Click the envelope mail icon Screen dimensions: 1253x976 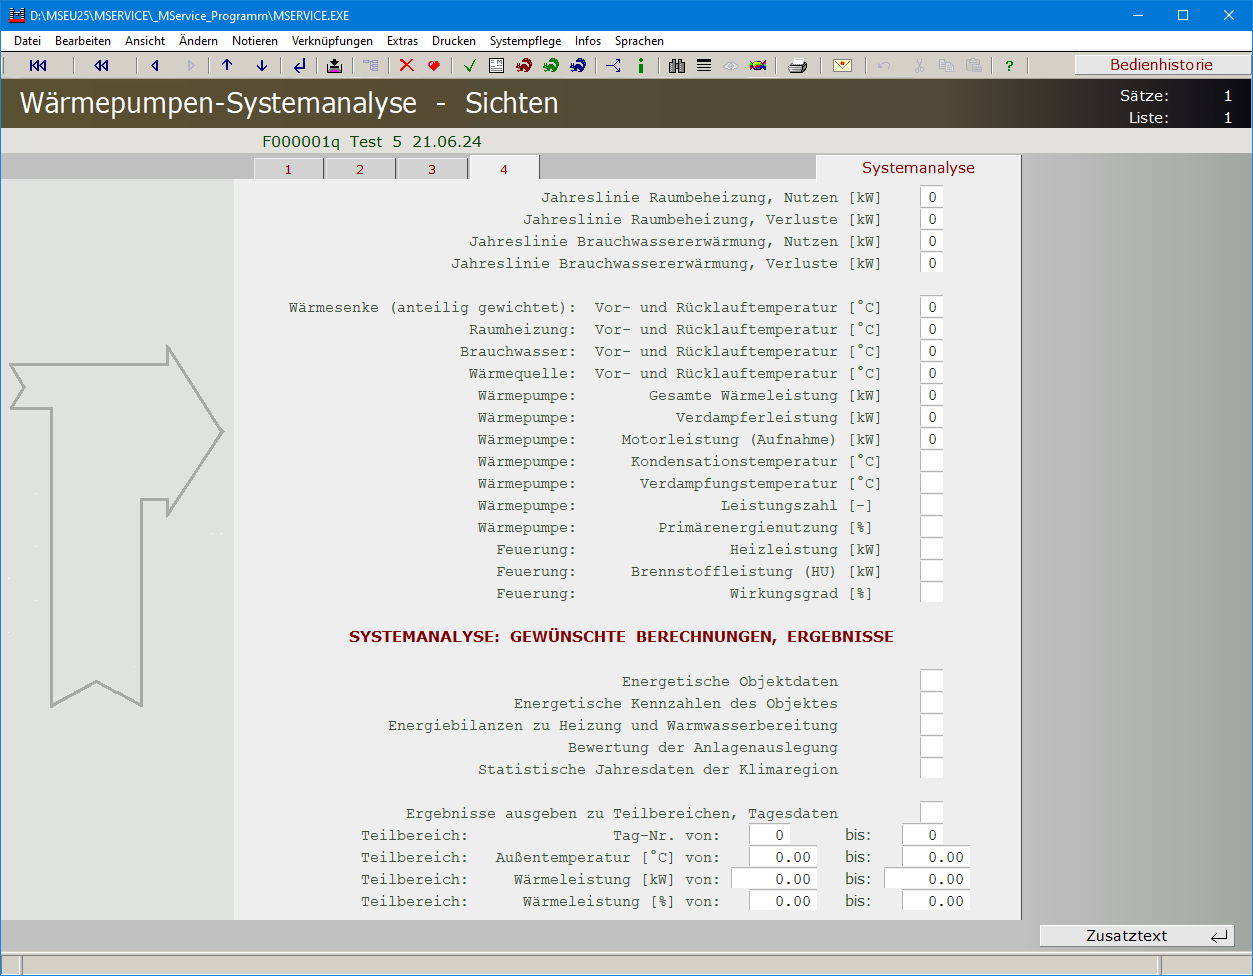(842, 66)
